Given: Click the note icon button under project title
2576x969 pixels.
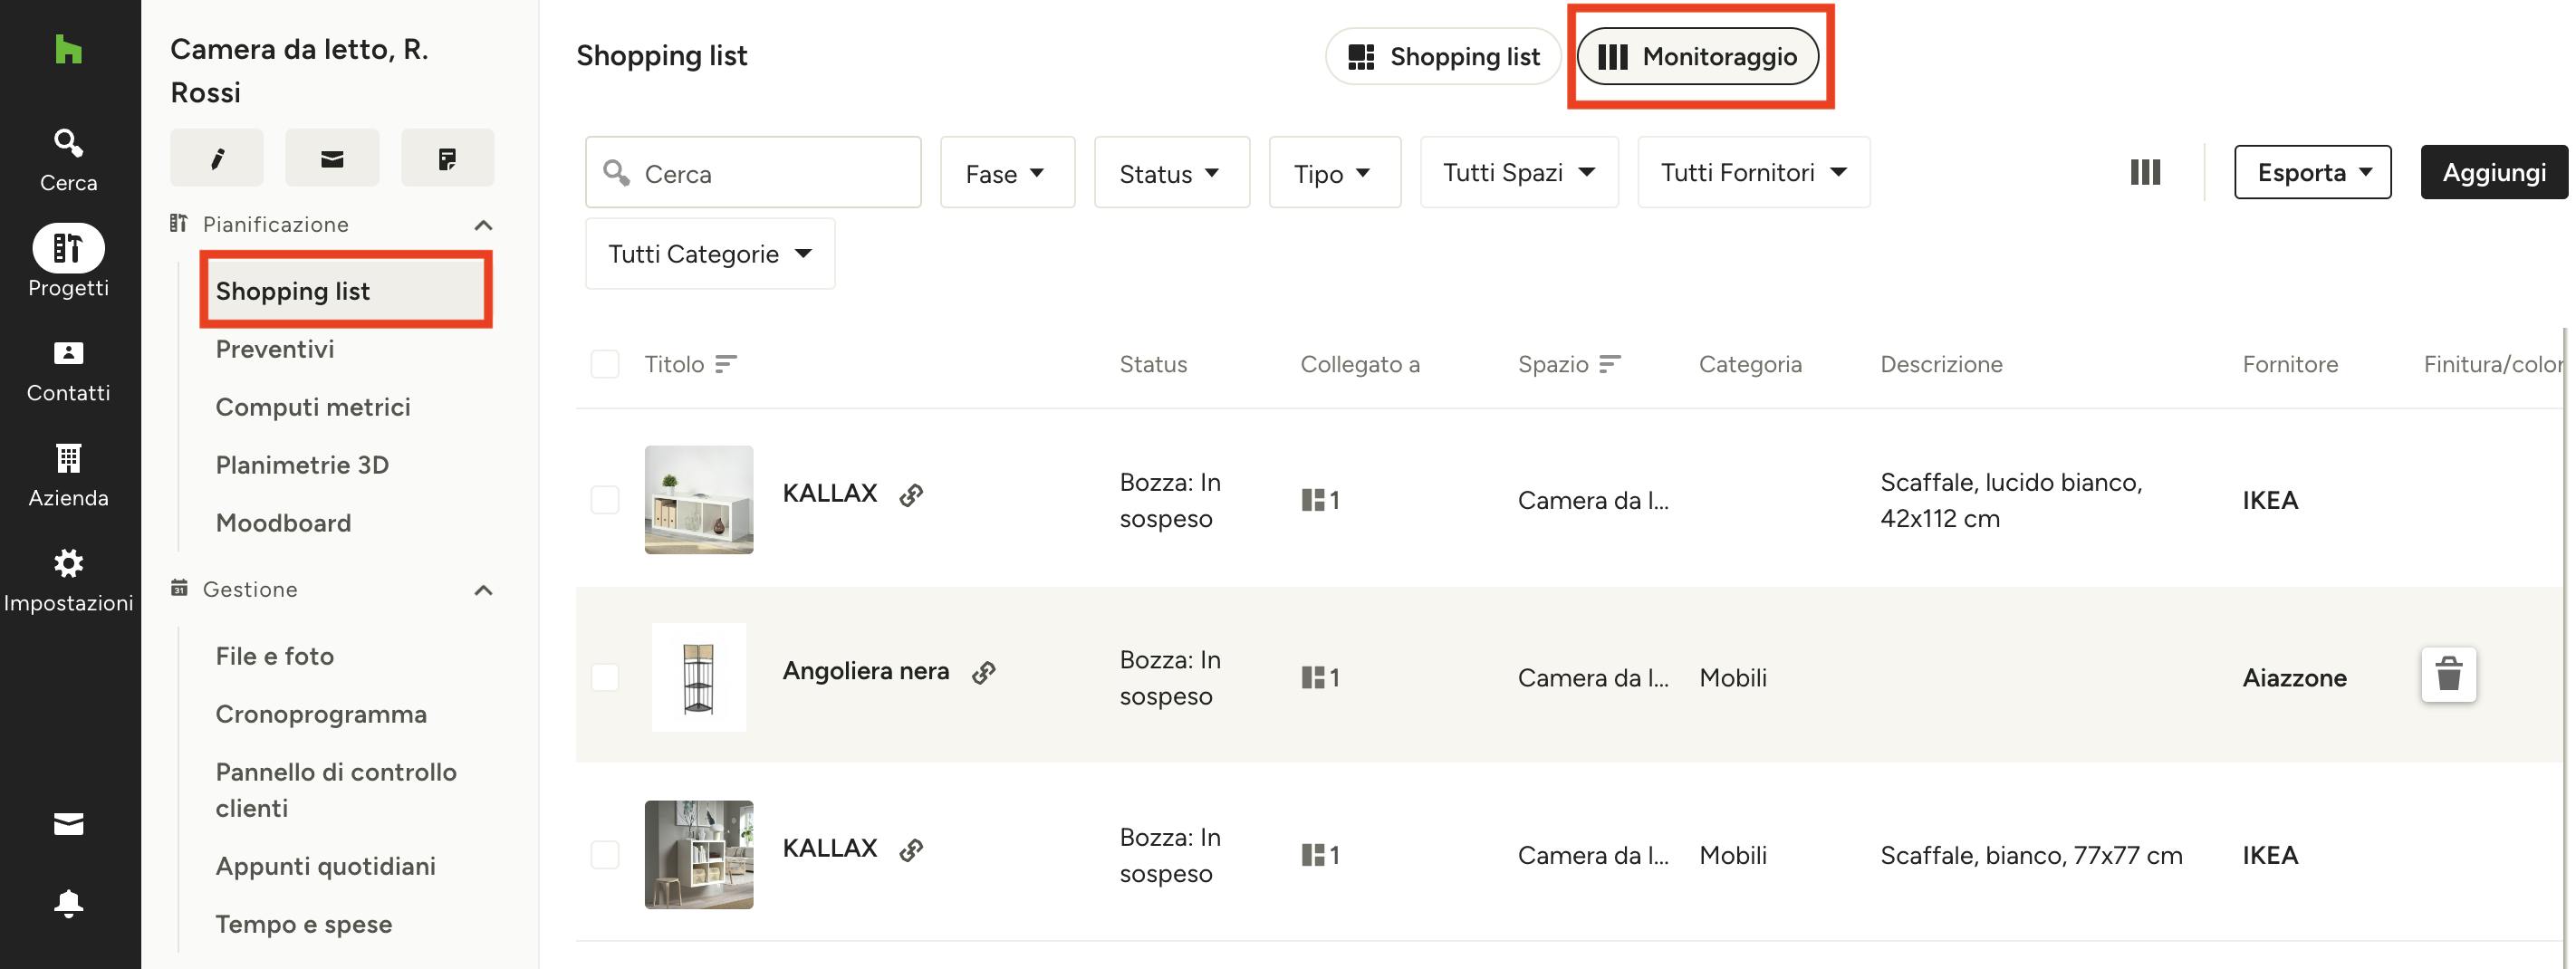Looking at the screenshot, I should tap(447, 158).
